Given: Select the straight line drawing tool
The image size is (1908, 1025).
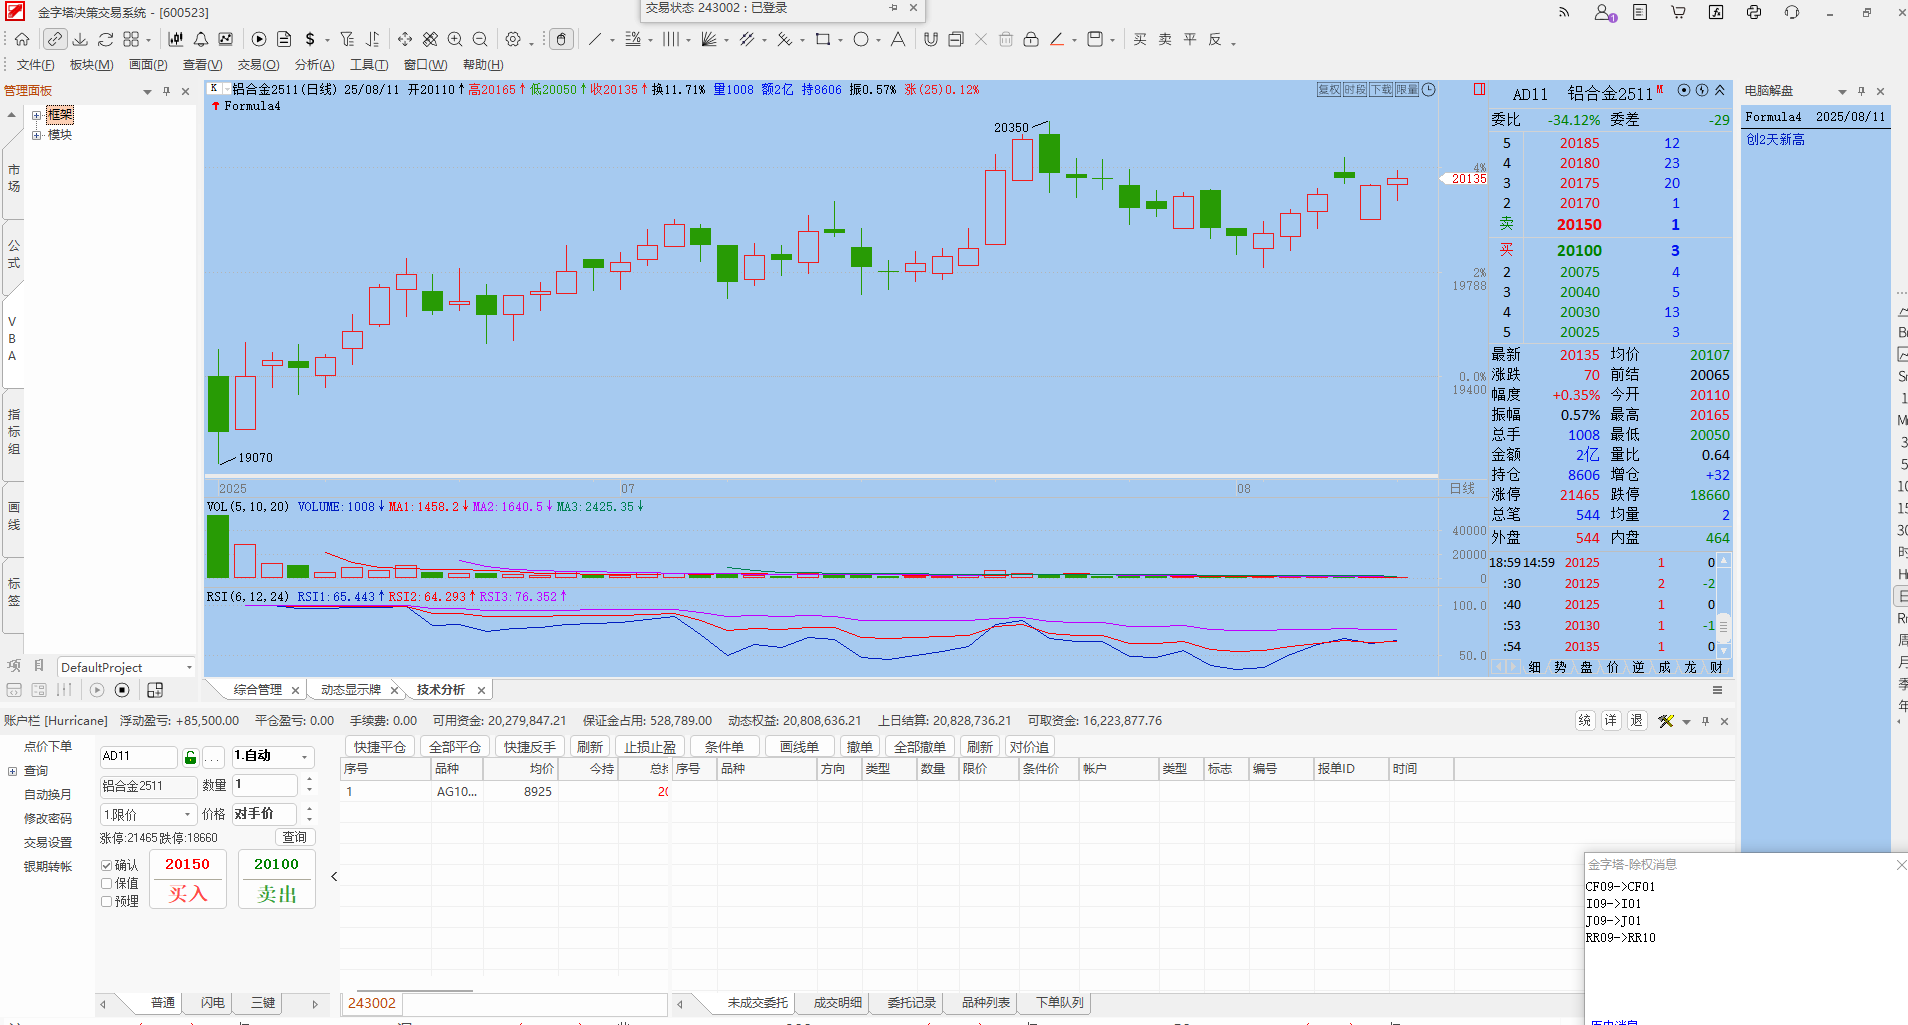Looking at the screenshot, I should pos(595,39).
